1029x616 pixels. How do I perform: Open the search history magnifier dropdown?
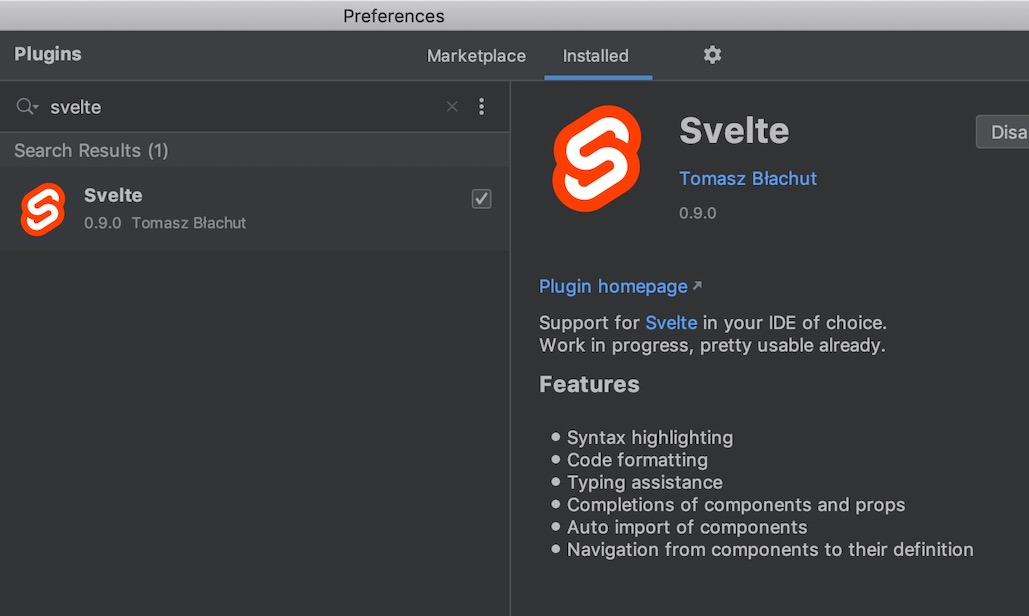tap(27, 106)
